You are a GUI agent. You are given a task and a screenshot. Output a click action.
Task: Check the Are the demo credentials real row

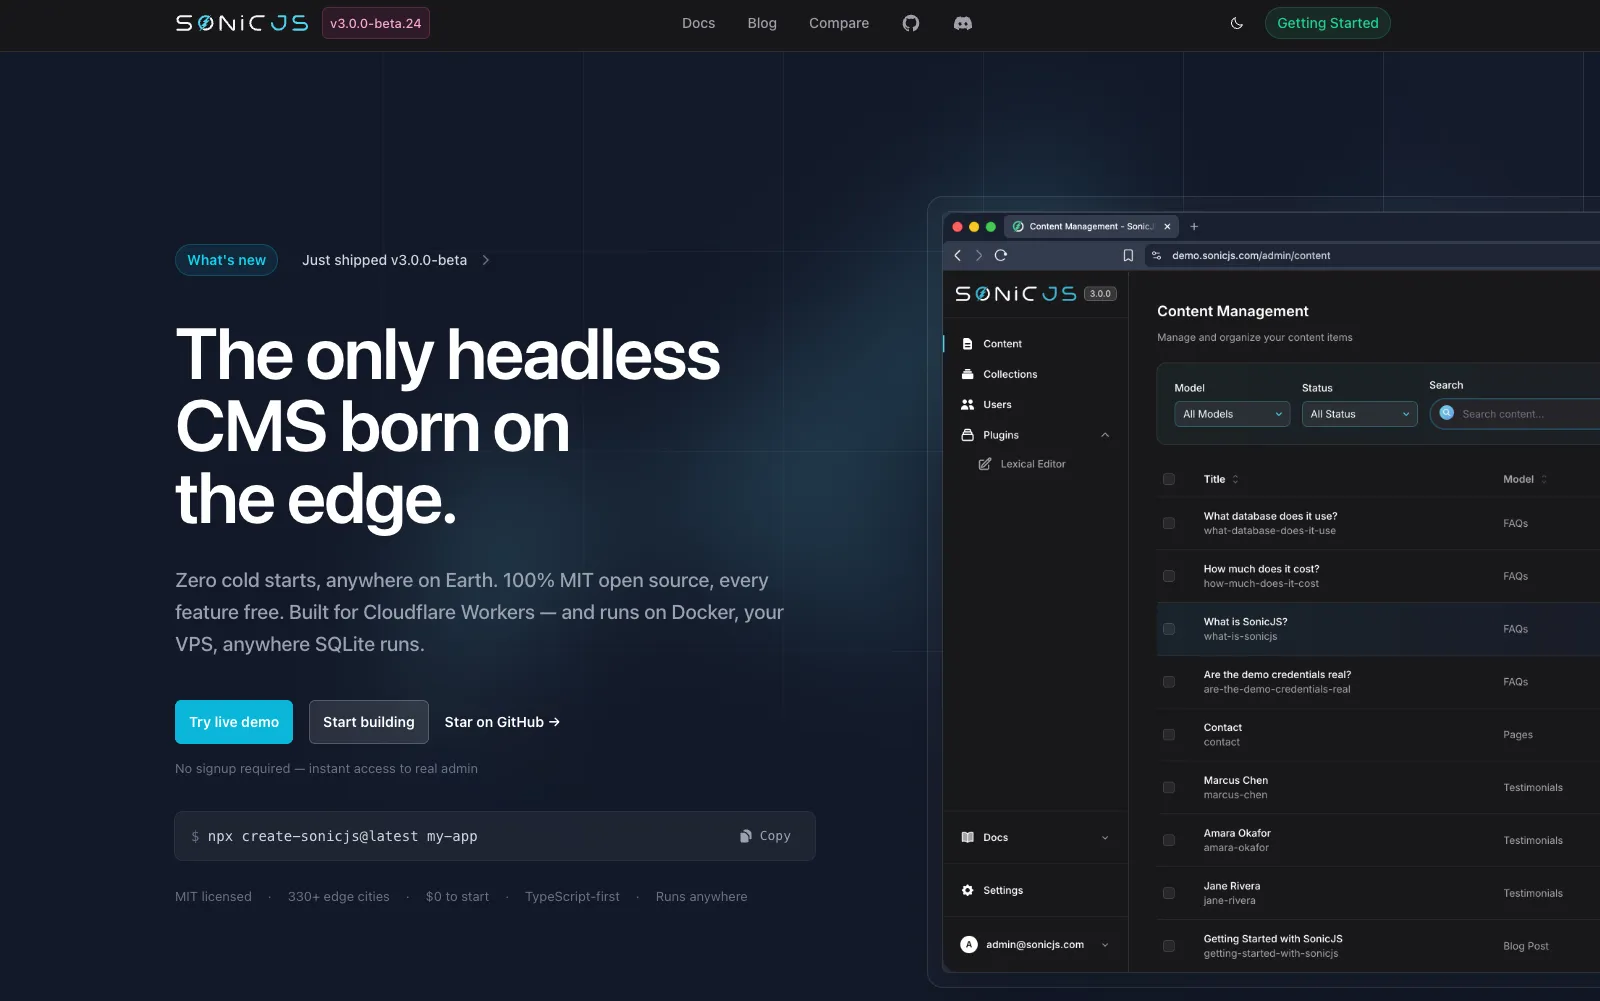[1169, 682]
